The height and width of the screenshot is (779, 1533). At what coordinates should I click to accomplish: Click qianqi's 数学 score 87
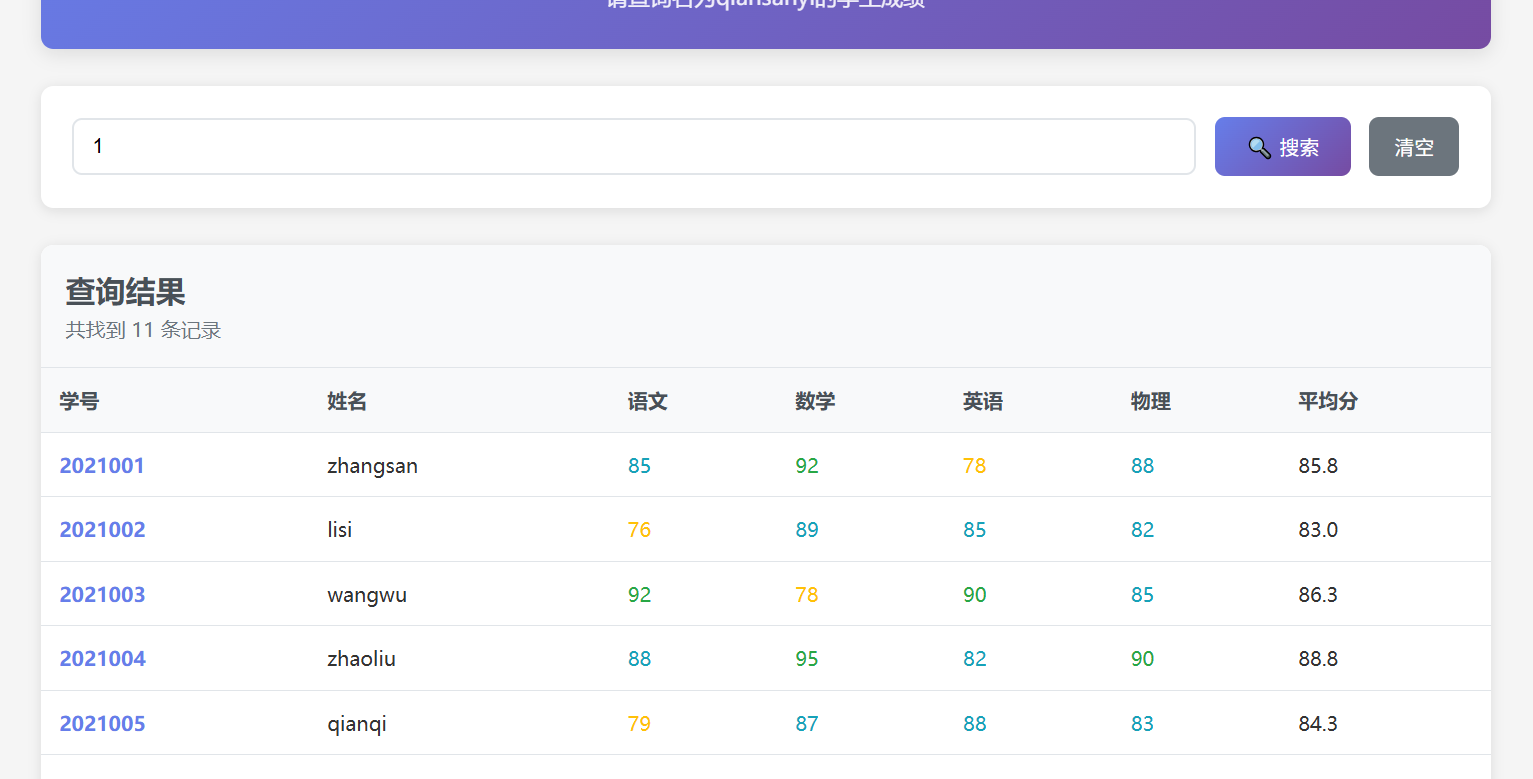807,723
